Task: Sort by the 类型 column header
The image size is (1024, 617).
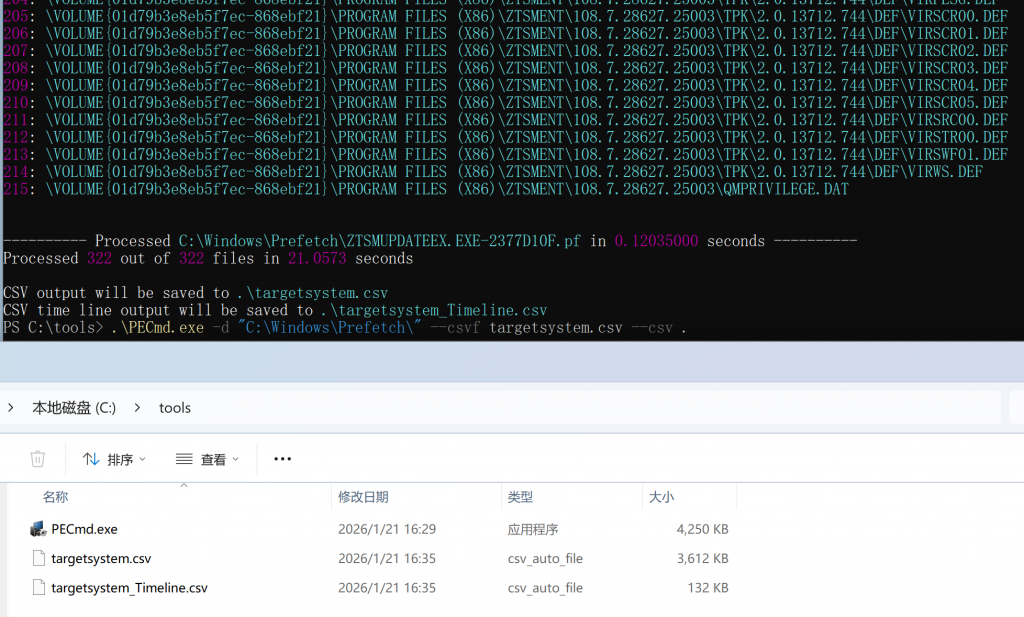Action: pyautogui.click(x=520, y=497)
